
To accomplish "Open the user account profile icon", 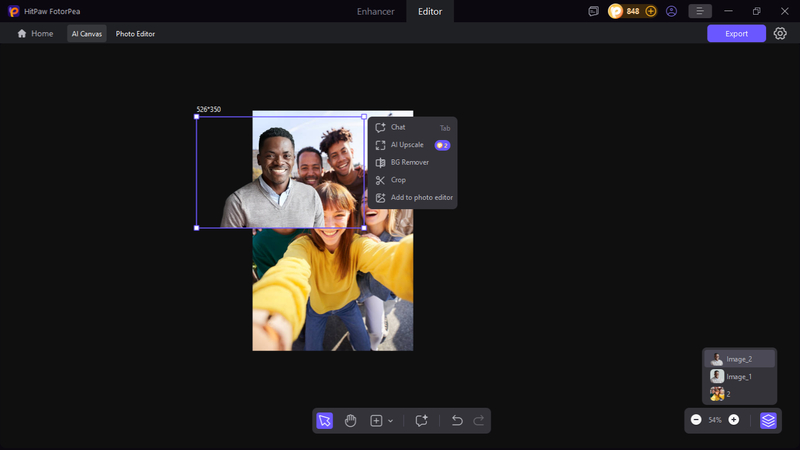I will point(671,11).
